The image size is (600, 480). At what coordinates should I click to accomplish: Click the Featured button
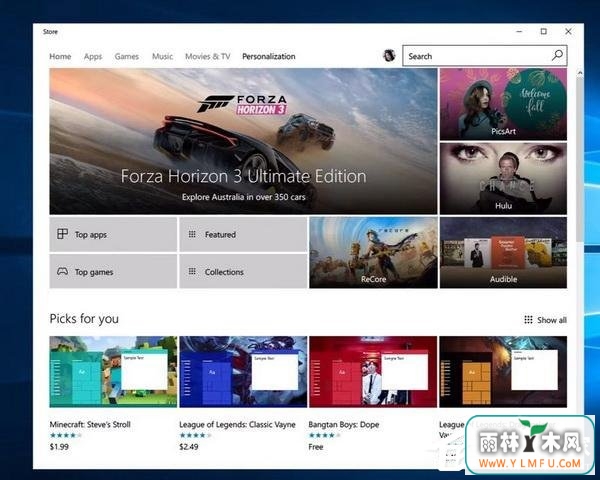[x=243, y=234]
